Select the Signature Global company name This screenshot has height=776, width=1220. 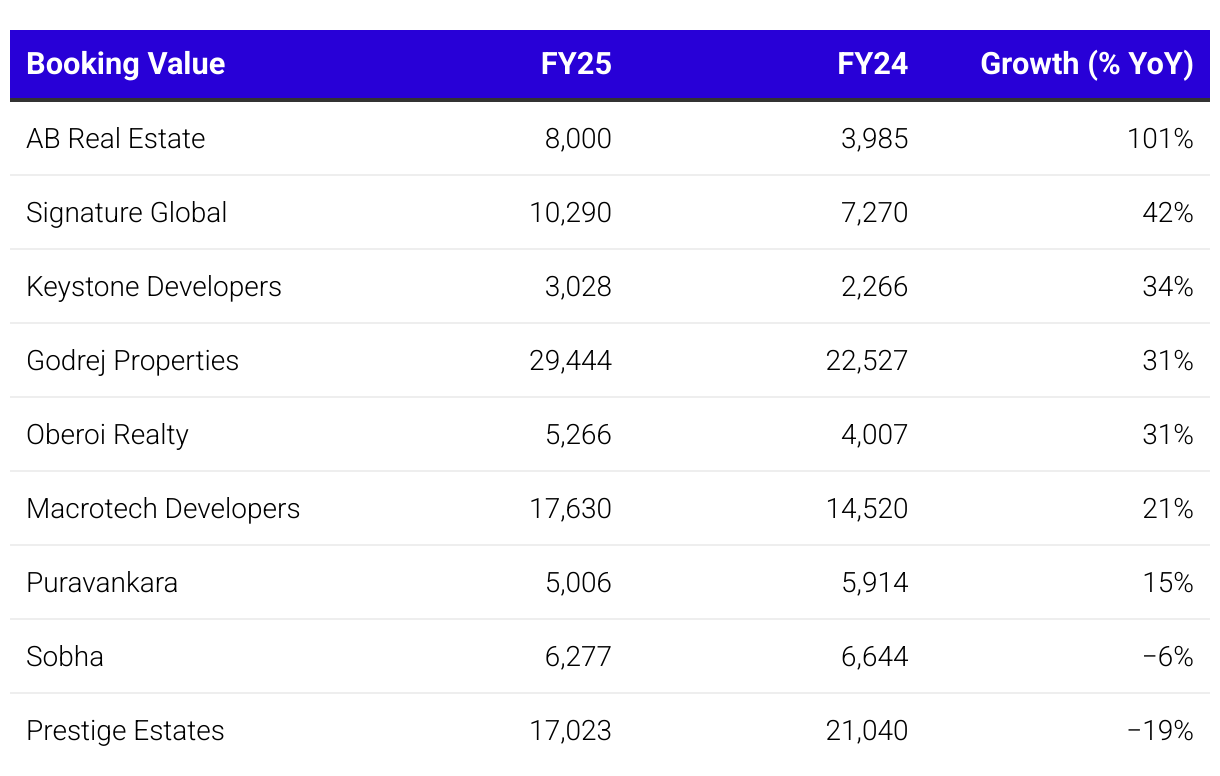(x=127, y=212)
